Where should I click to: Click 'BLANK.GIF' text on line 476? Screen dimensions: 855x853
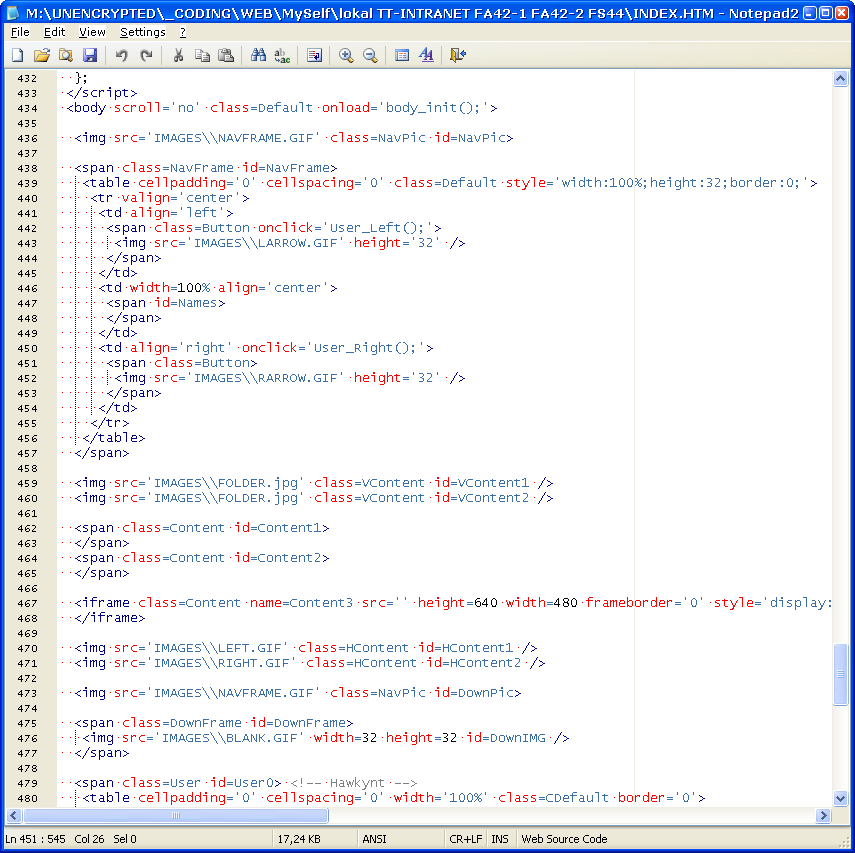point(261,738)
